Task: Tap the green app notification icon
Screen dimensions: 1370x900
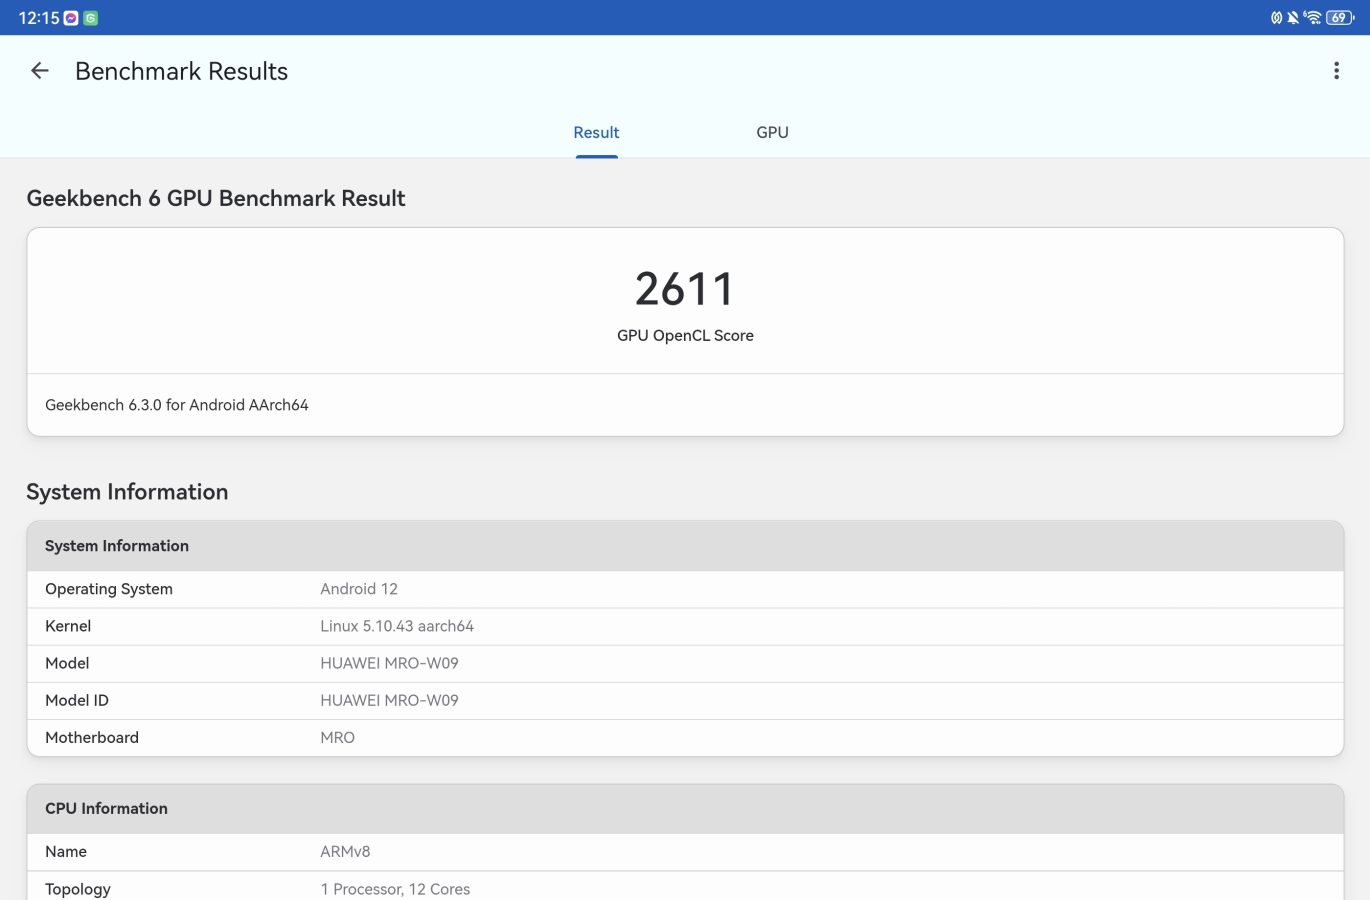Action: pyautogui.click(x=90, y=18)
